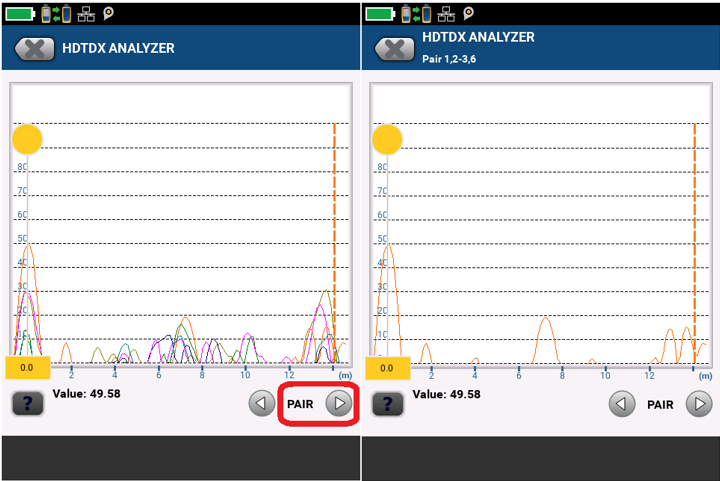Tap the yellow talk icon in right status bar
The image size is (720, 481).
pyautogui.click(x=470, y=14)
